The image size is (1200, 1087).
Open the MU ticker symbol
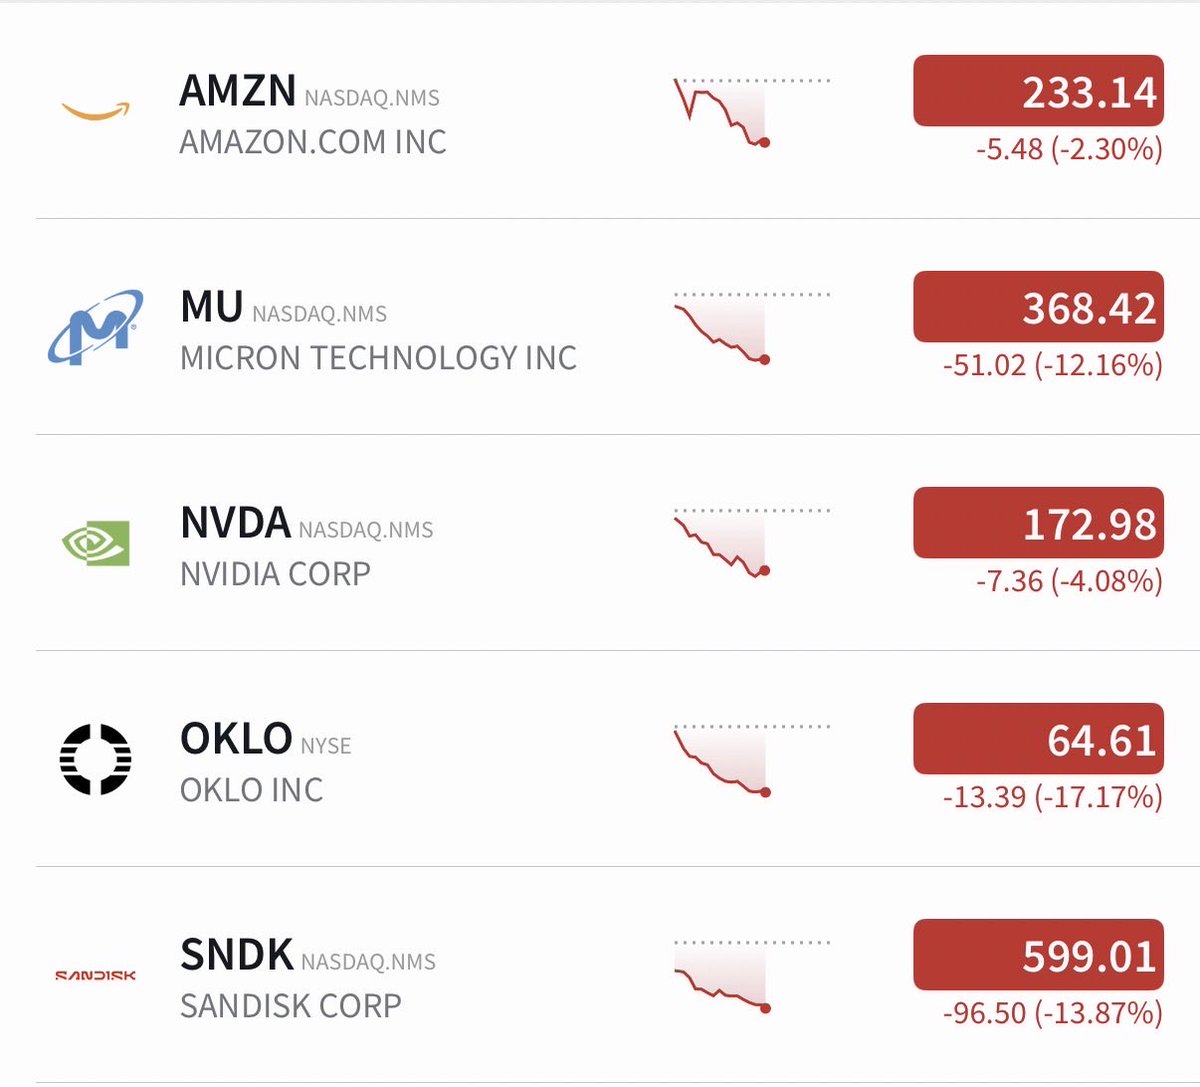(x=211, y=308)
